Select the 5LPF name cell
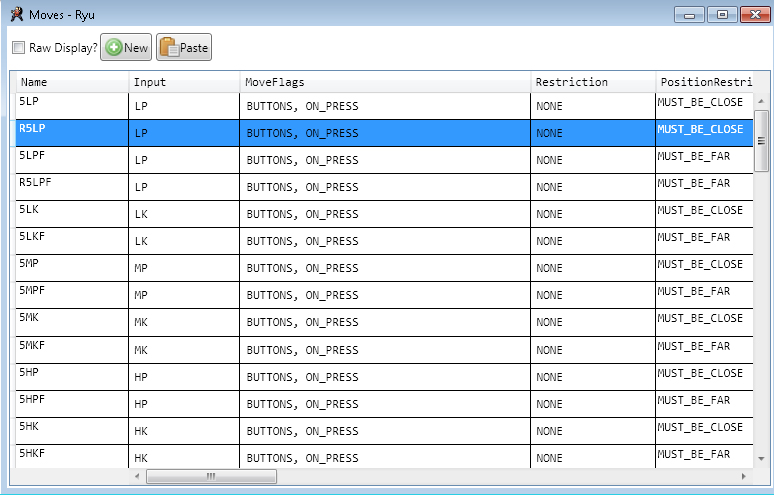 [72, 160]
